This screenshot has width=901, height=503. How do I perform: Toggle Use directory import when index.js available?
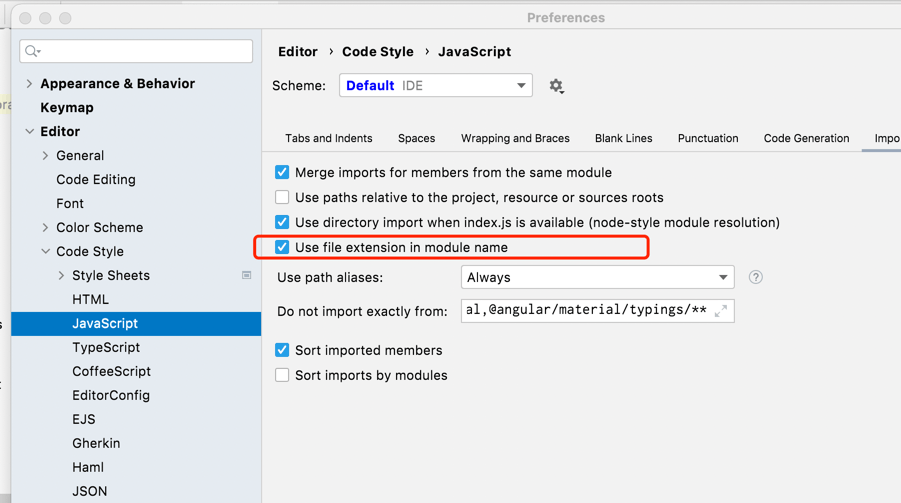pos(282,222)
